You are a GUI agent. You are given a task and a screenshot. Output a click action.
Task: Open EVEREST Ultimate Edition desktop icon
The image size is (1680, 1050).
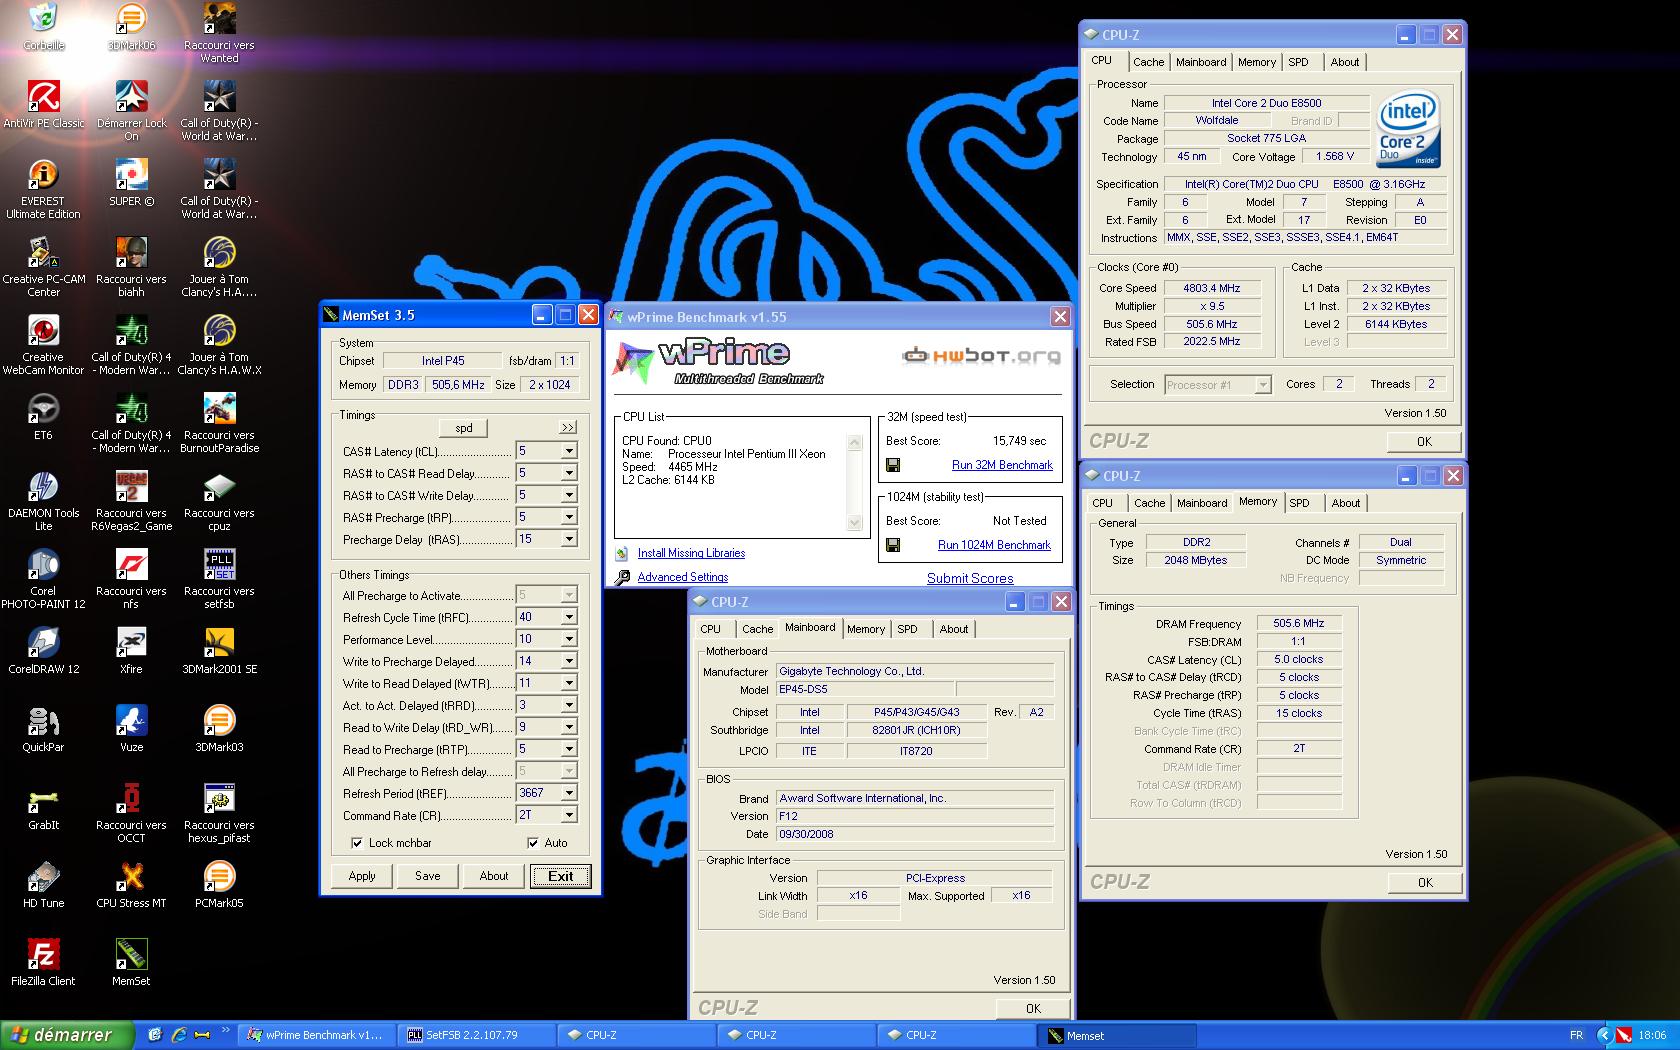43,188
